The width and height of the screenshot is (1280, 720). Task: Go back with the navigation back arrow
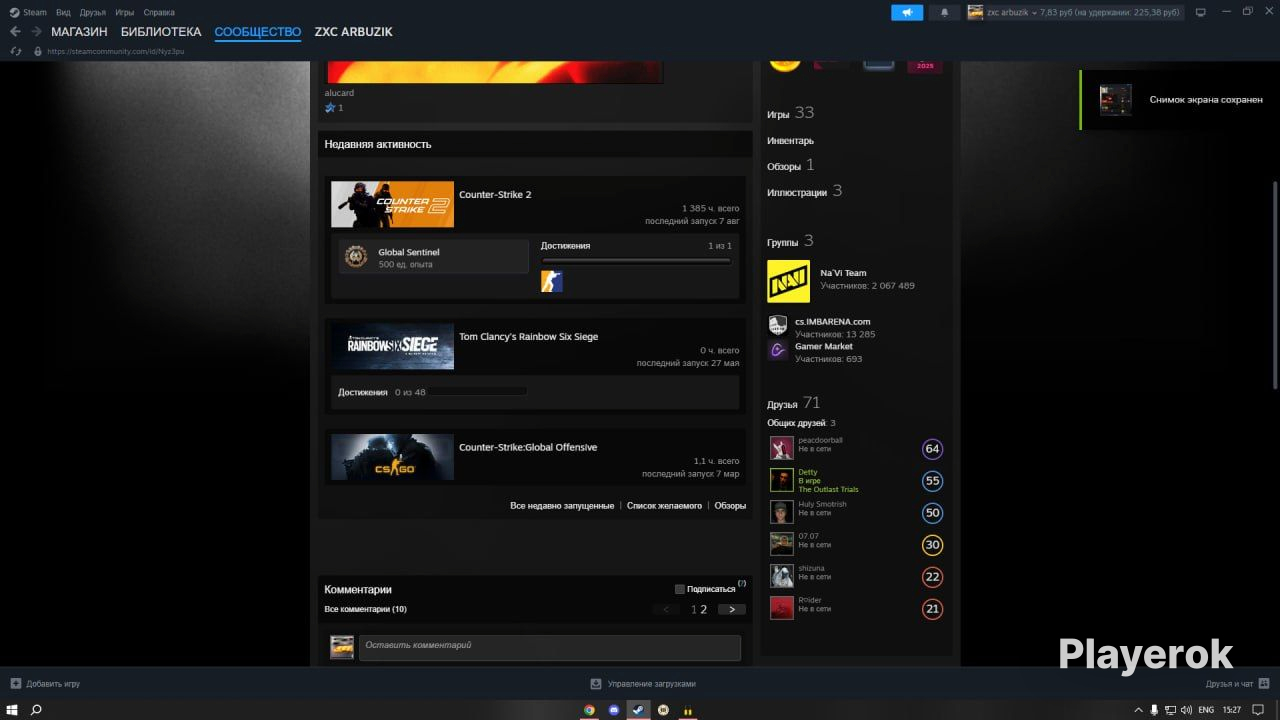(15, 32)
